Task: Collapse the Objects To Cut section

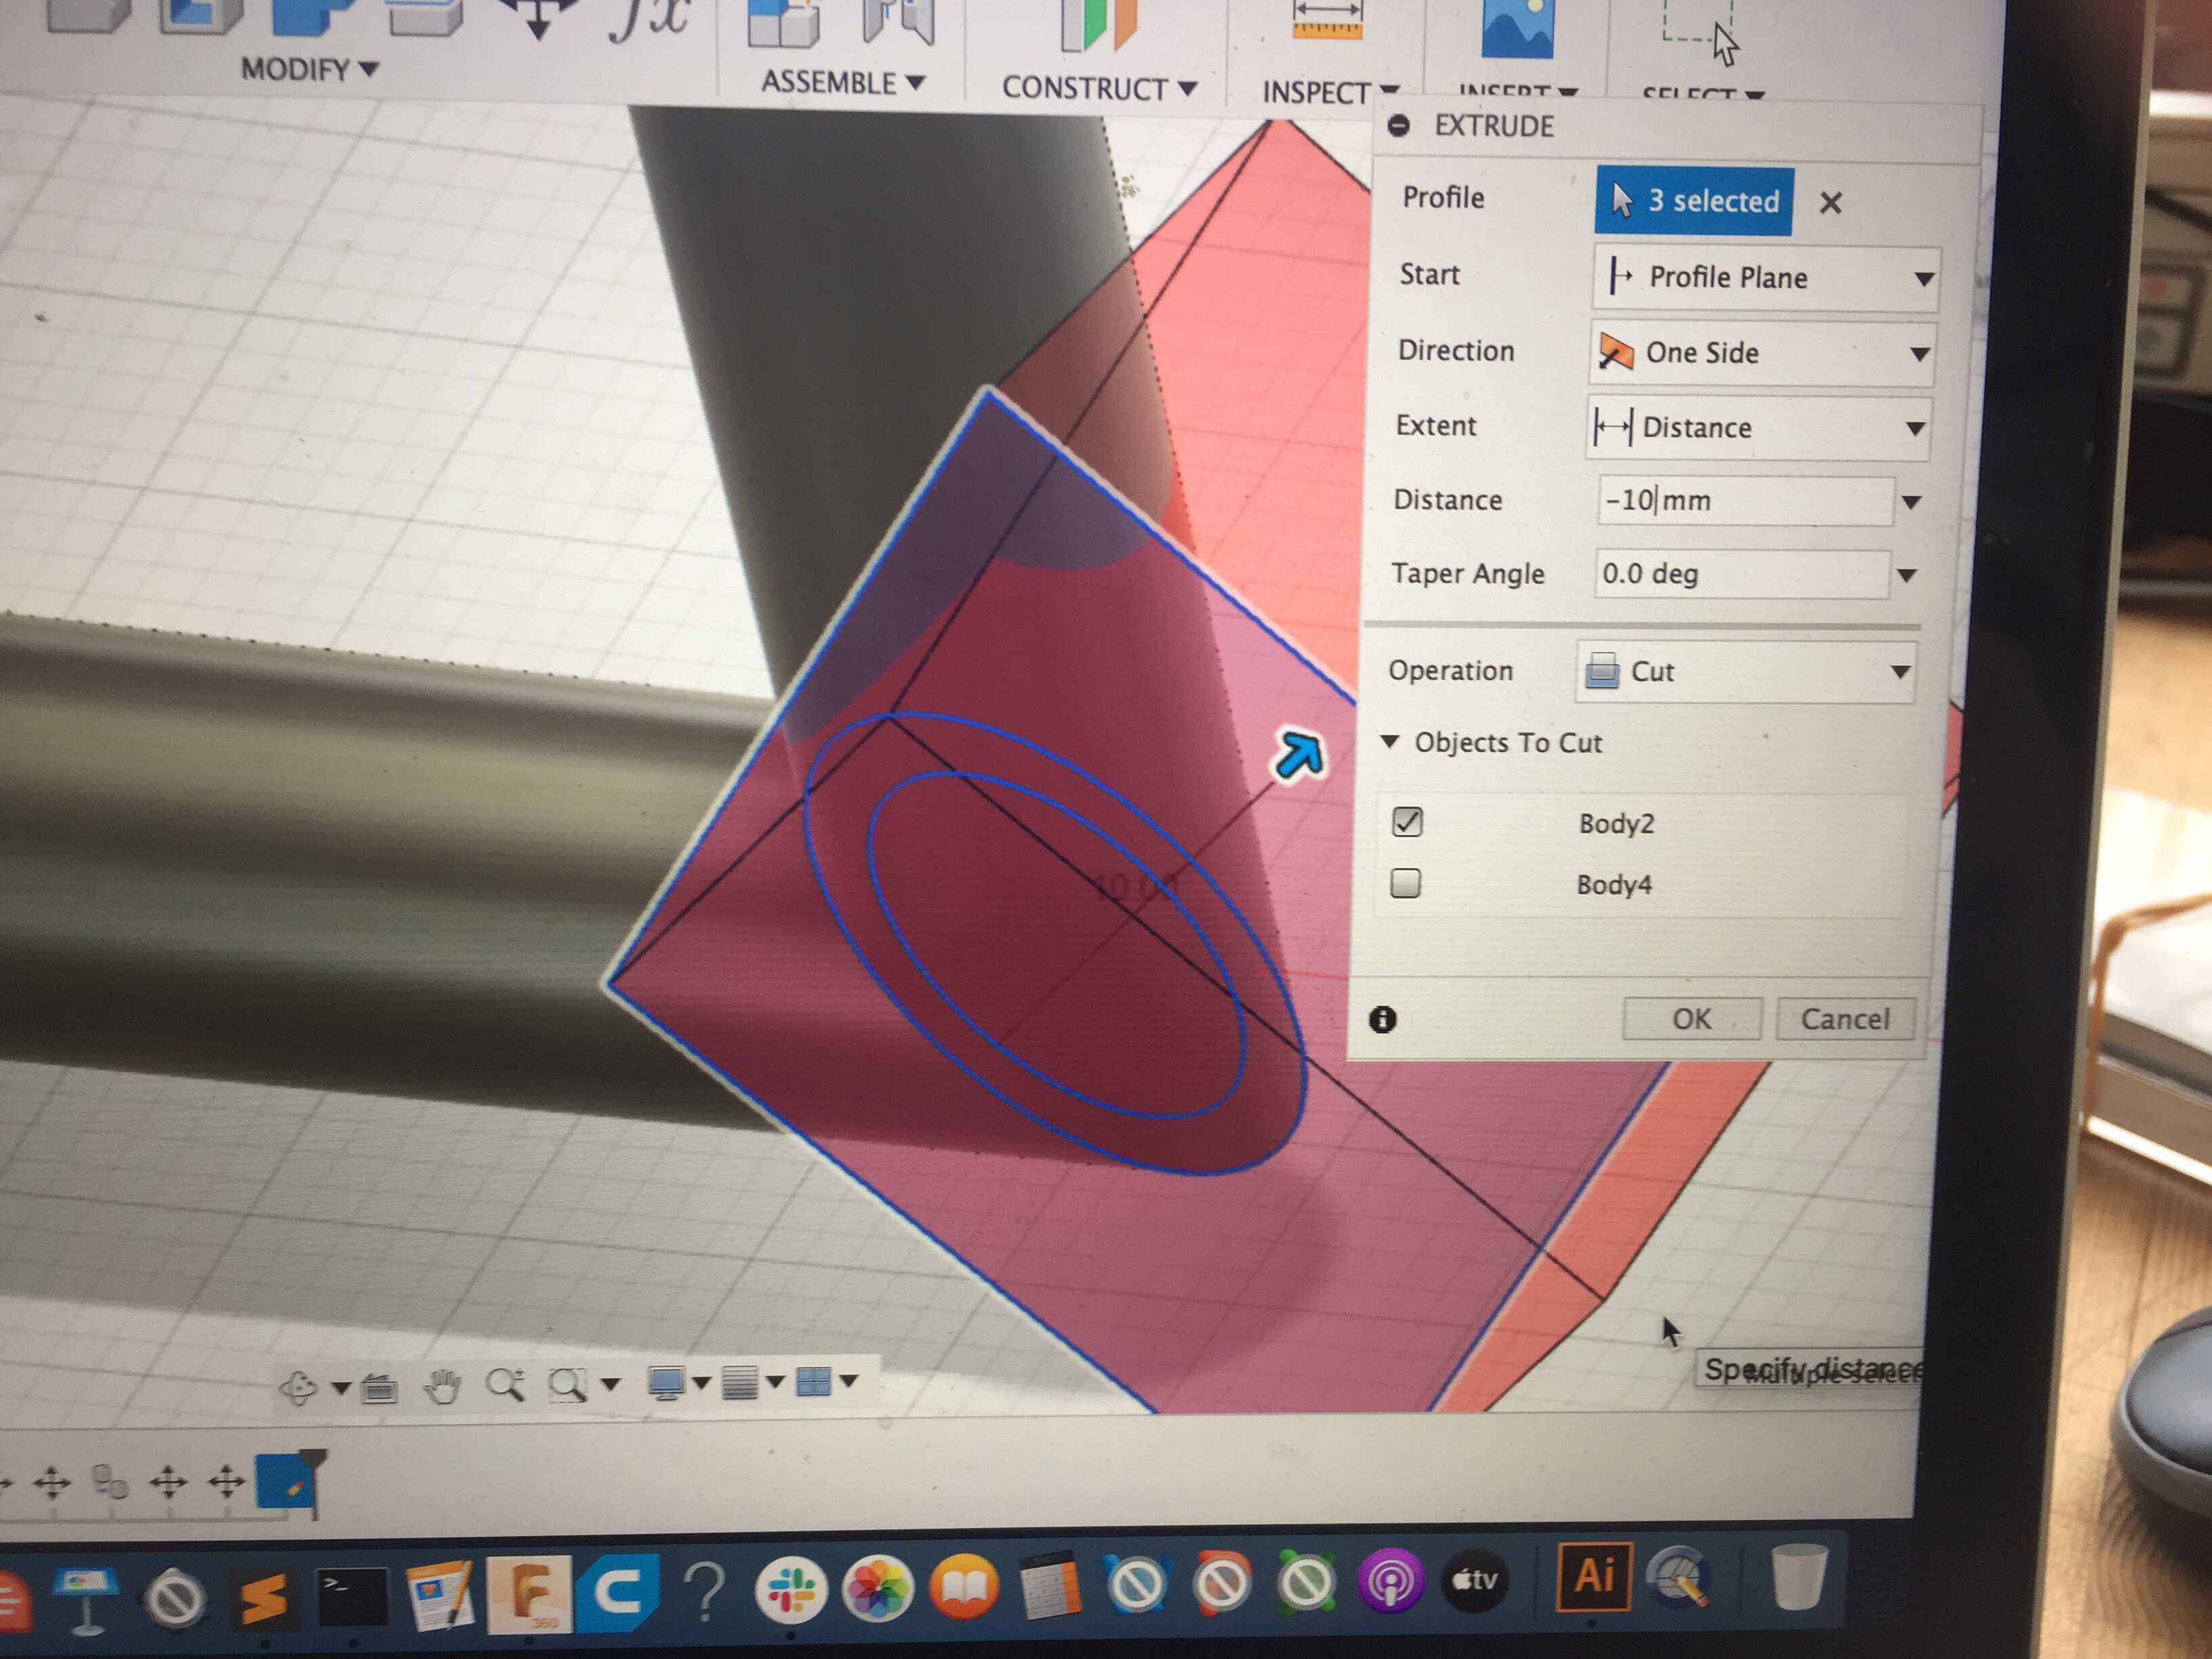Action: (x=1390, y=741)
